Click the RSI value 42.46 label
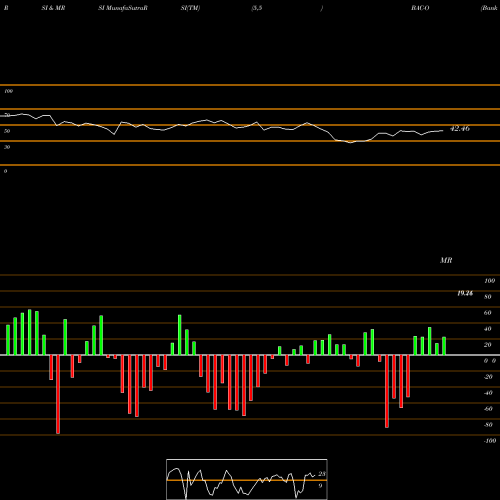This screenshot has height=500, width=500. (460, 128)
